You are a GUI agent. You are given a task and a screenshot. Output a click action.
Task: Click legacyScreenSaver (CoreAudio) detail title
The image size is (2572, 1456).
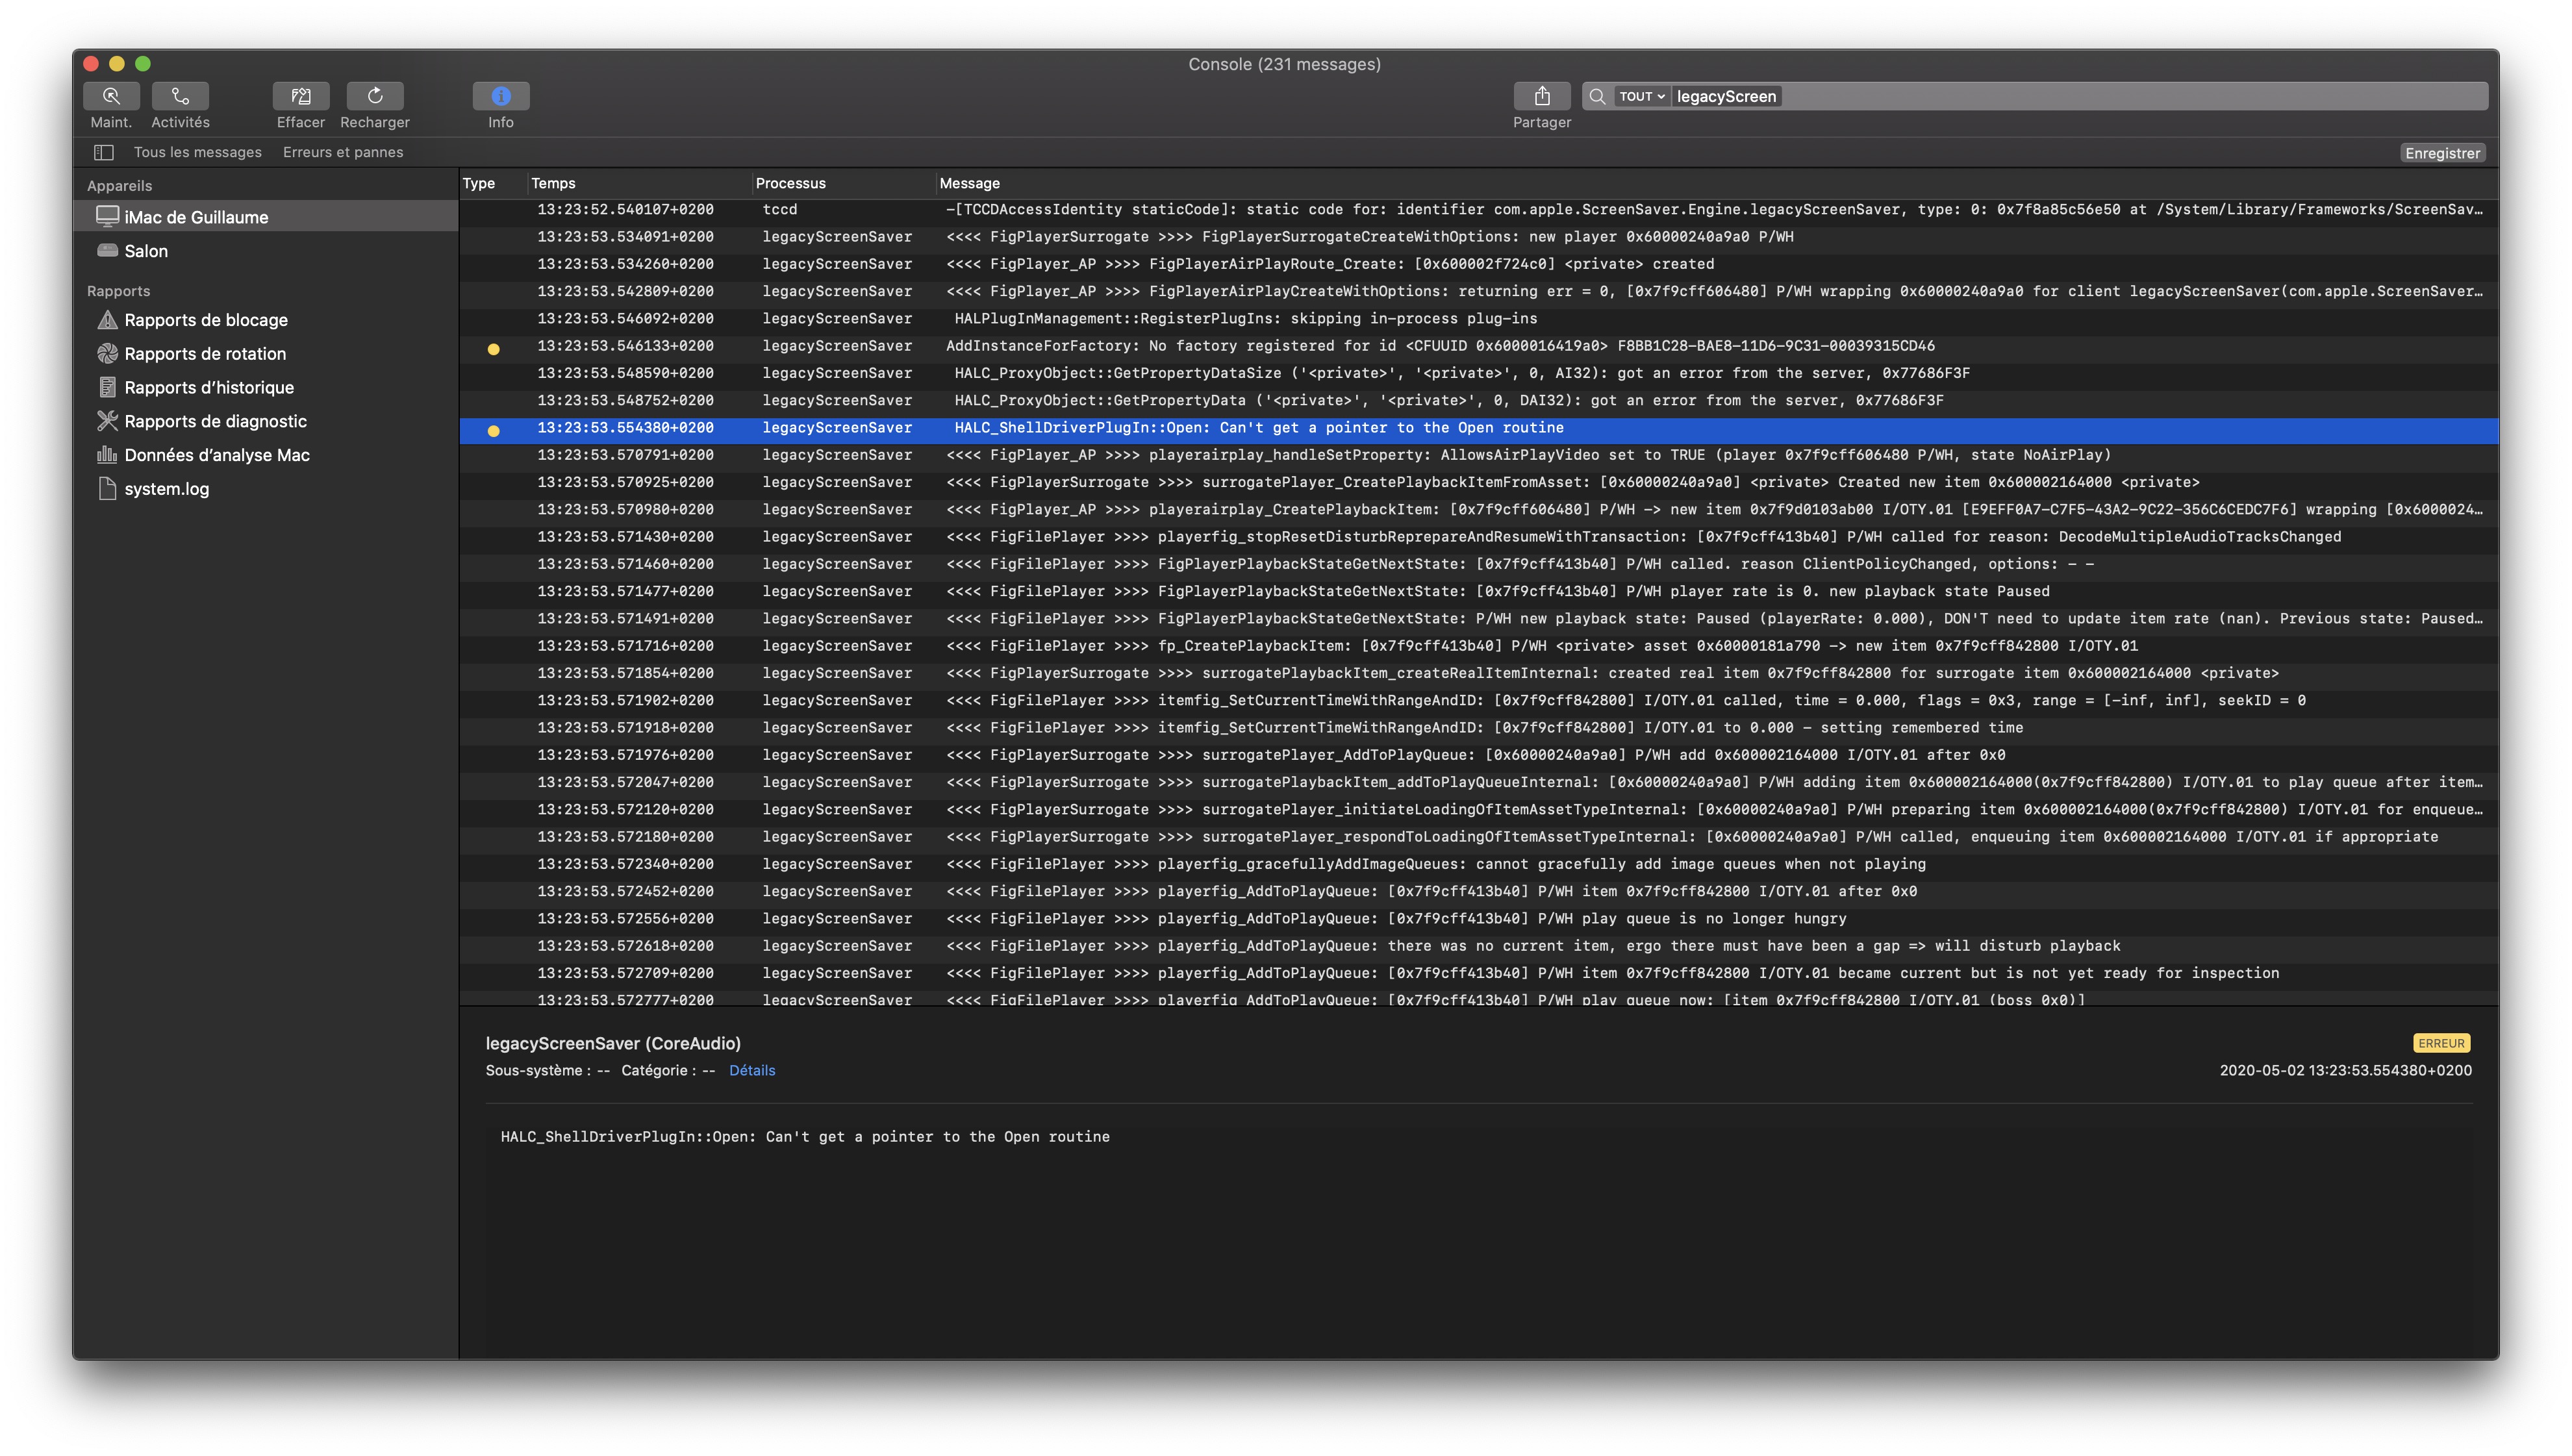point(613,1043)
